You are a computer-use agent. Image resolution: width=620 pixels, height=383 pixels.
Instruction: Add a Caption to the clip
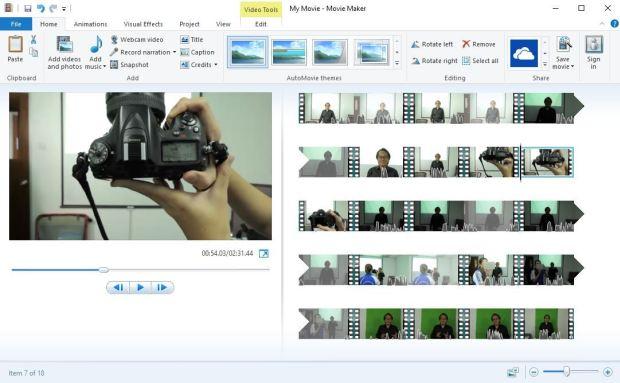pyautogui.click(x=197, y=52)
